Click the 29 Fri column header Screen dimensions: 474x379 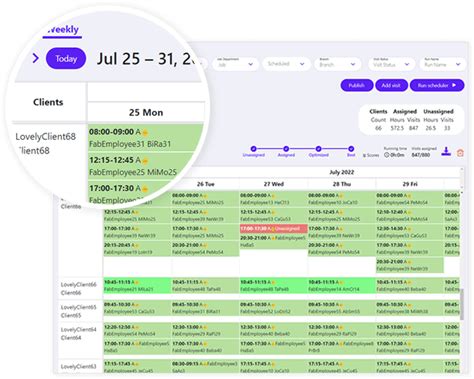(x=410, y=184)
